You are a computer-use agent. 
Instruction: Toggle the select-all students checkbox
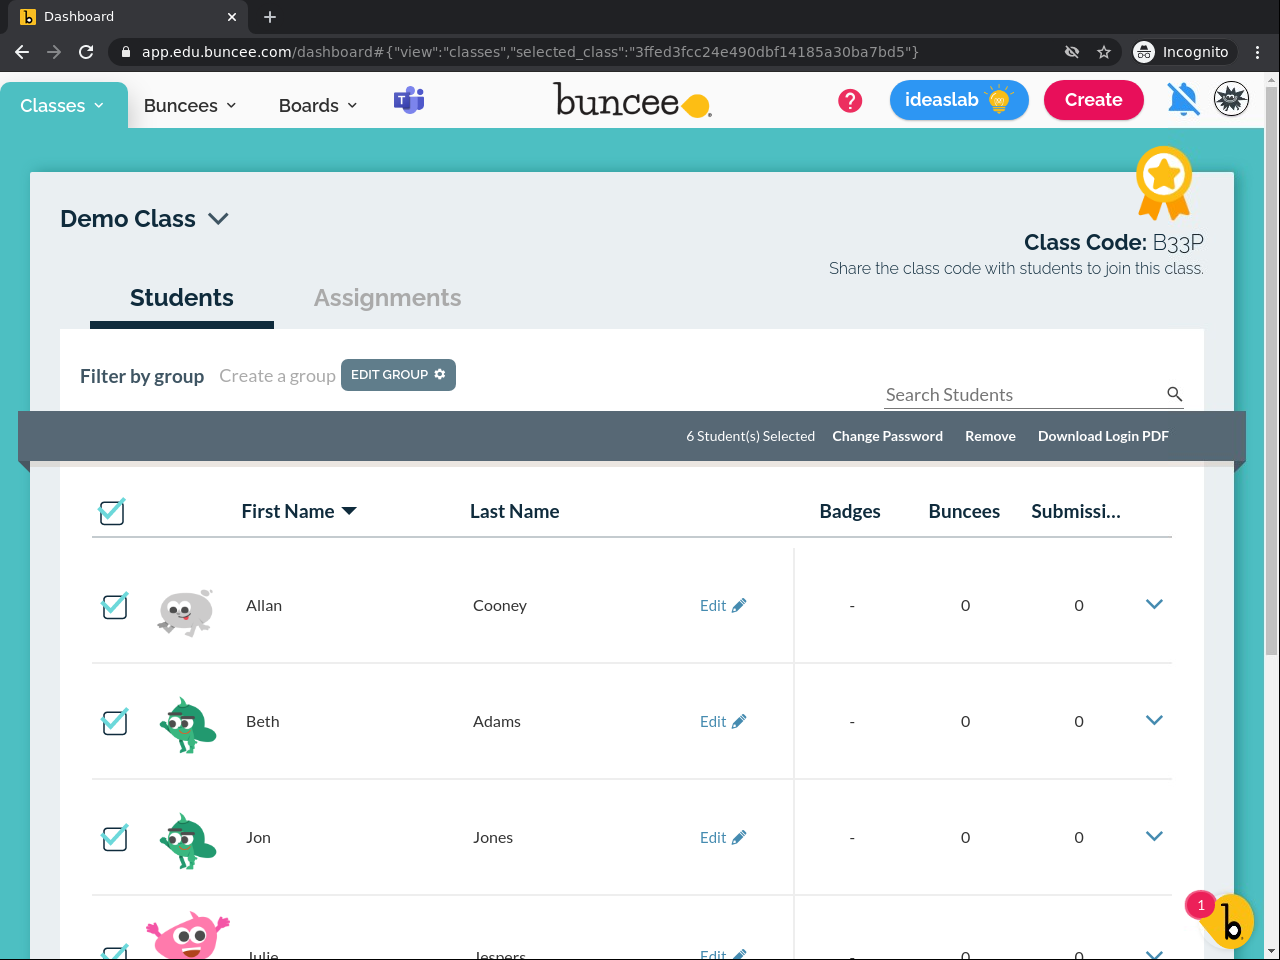(112, 511)
